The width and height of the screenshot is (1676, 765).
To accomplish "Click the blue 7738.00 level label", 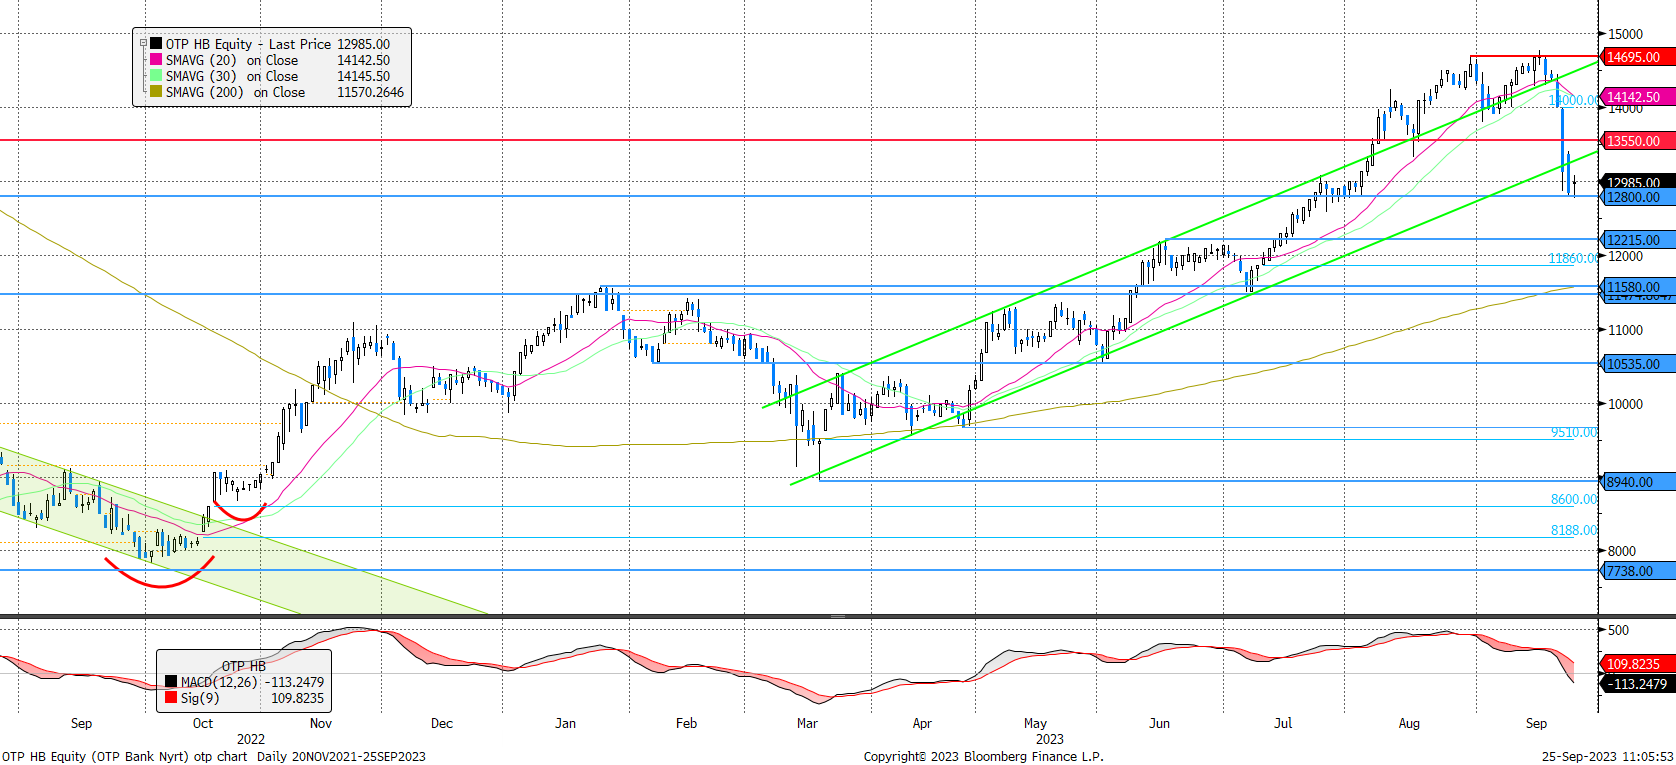I will [x=1637, y=571].
